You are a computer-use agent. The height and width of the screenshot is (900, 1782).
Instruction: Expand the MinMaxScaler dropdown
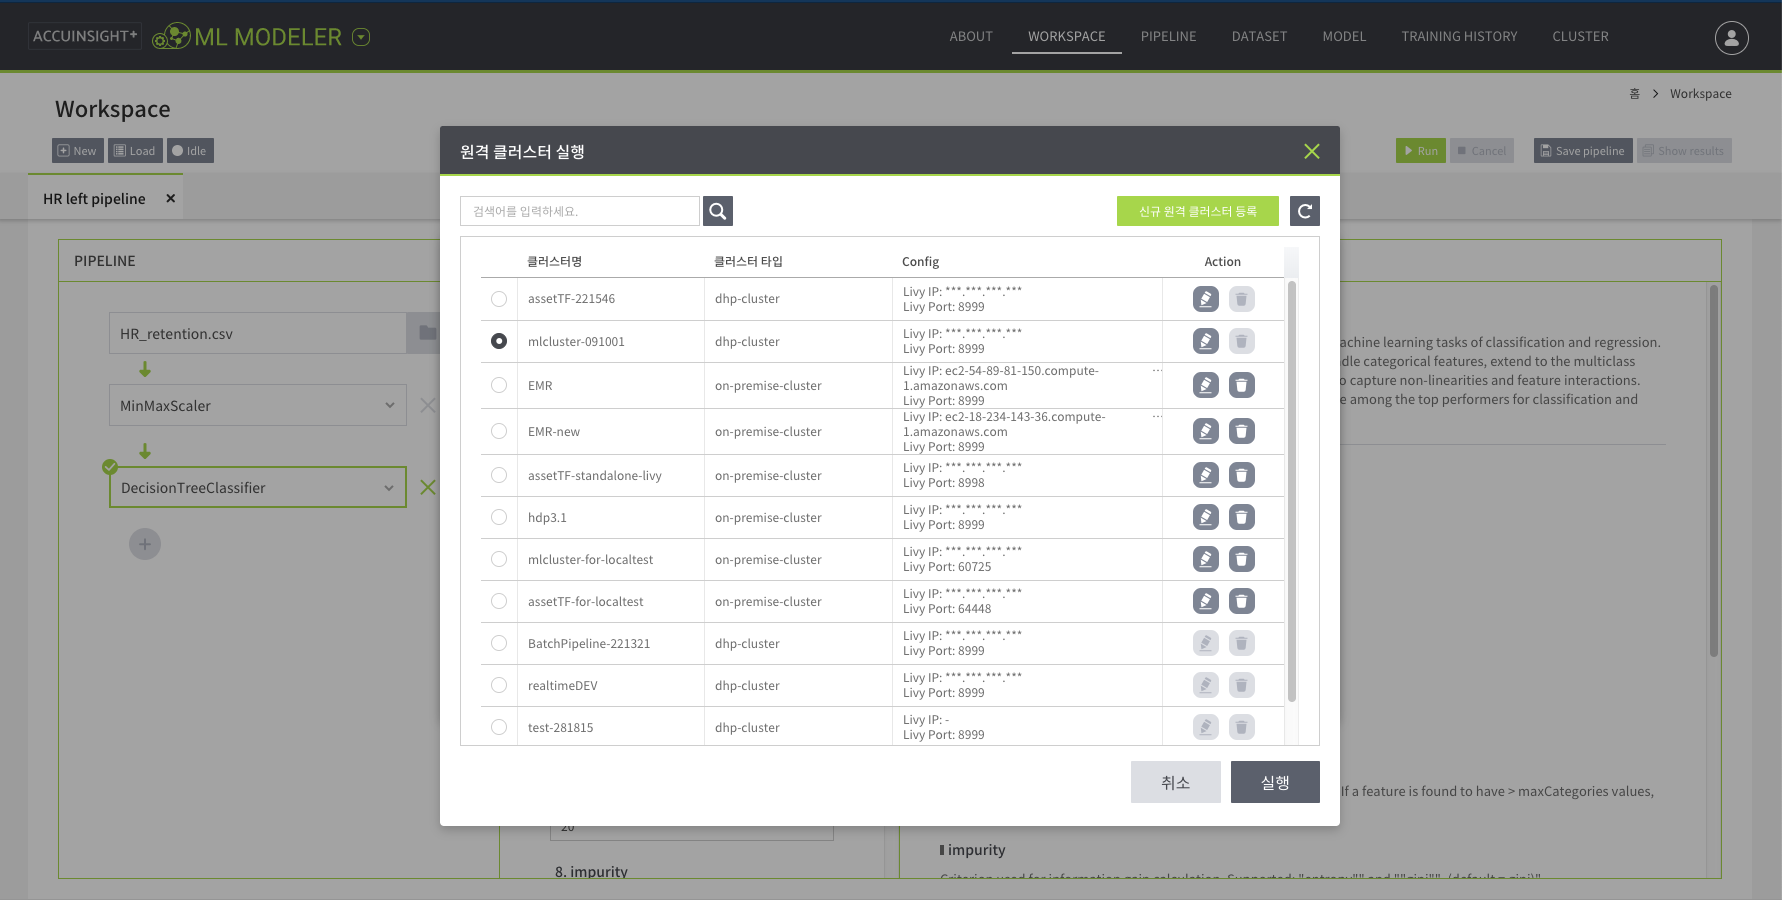point(390,405)
